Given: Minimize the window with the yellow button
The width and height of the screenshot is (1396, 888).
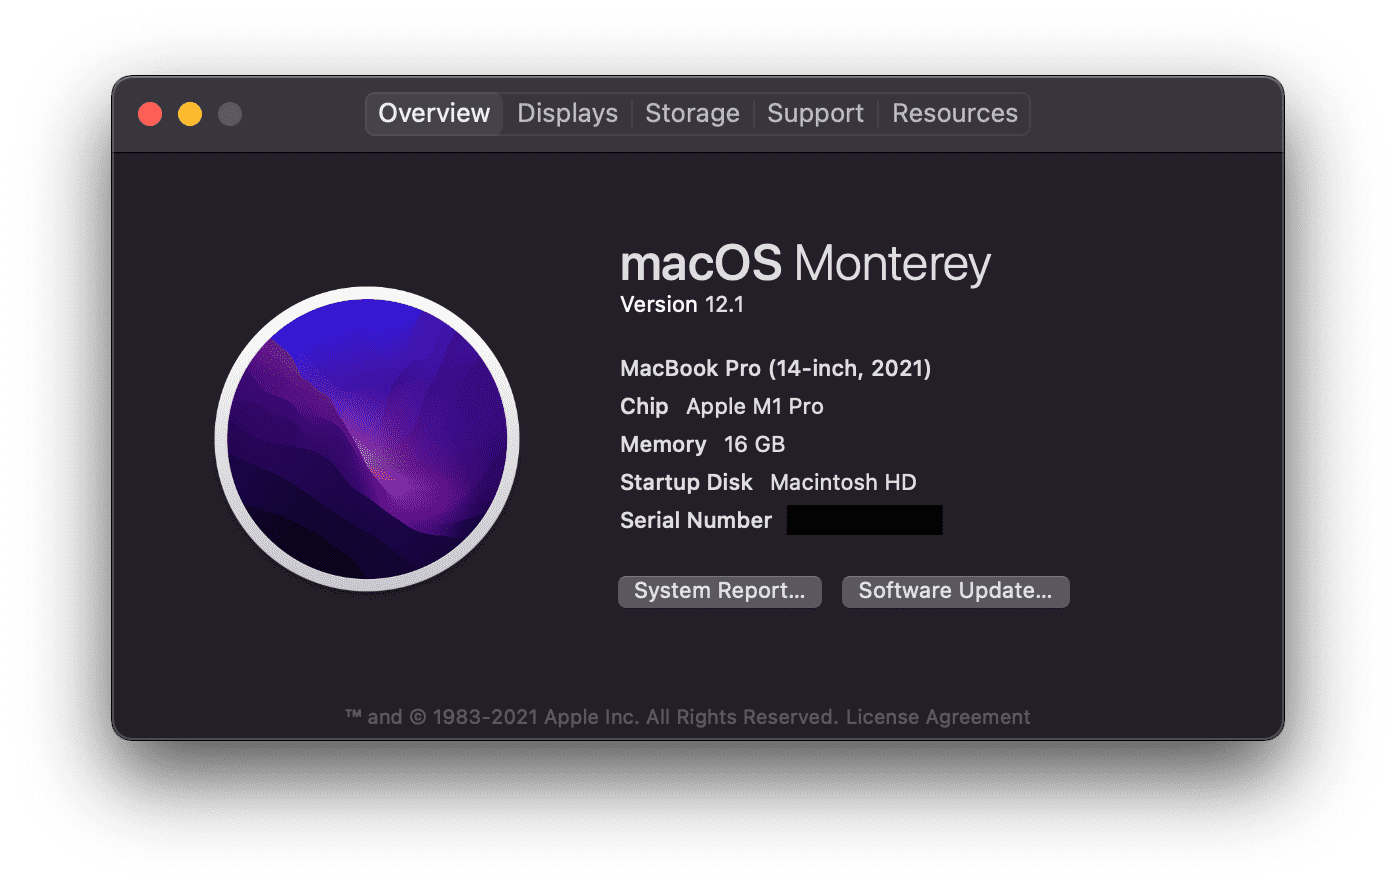Looking at the screenshot, I should click(190, 114).
